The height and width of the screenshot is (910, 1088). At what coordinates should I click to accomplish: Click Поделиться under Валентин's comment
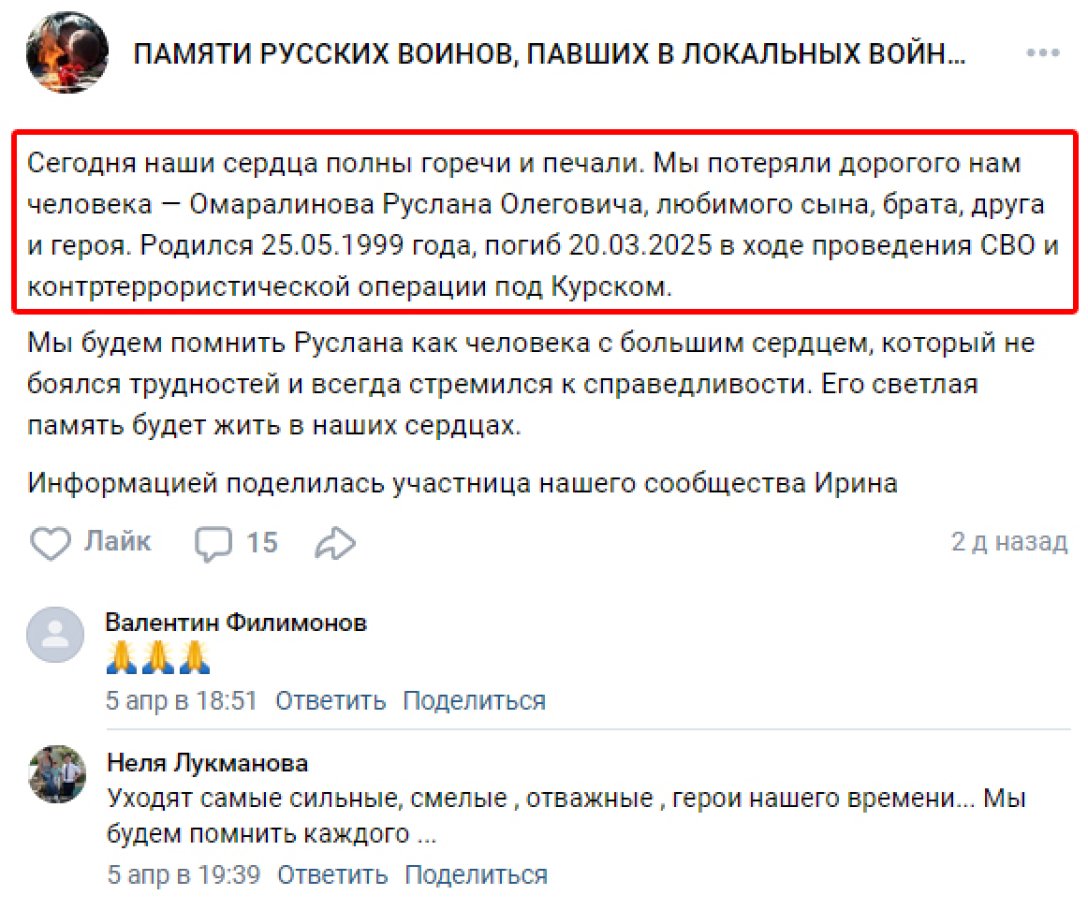point(474,701)
